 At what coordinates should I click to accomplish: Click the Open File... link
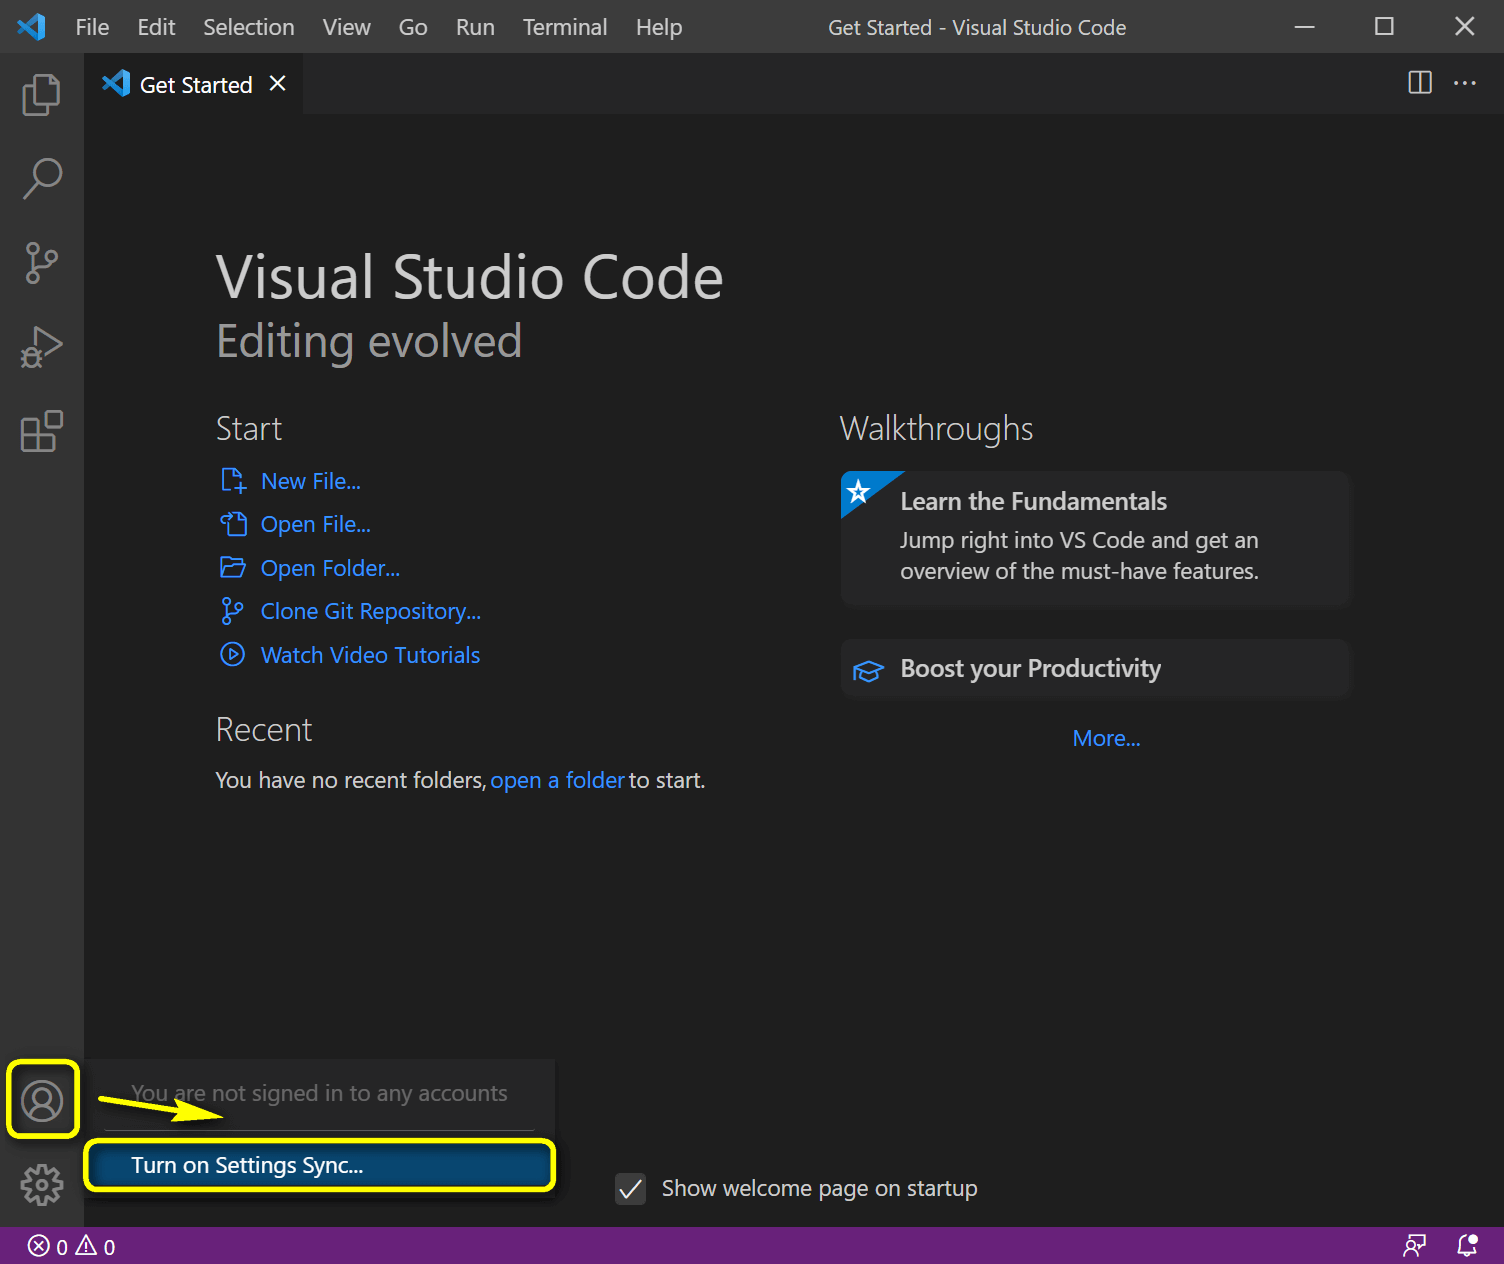[316, 524]
